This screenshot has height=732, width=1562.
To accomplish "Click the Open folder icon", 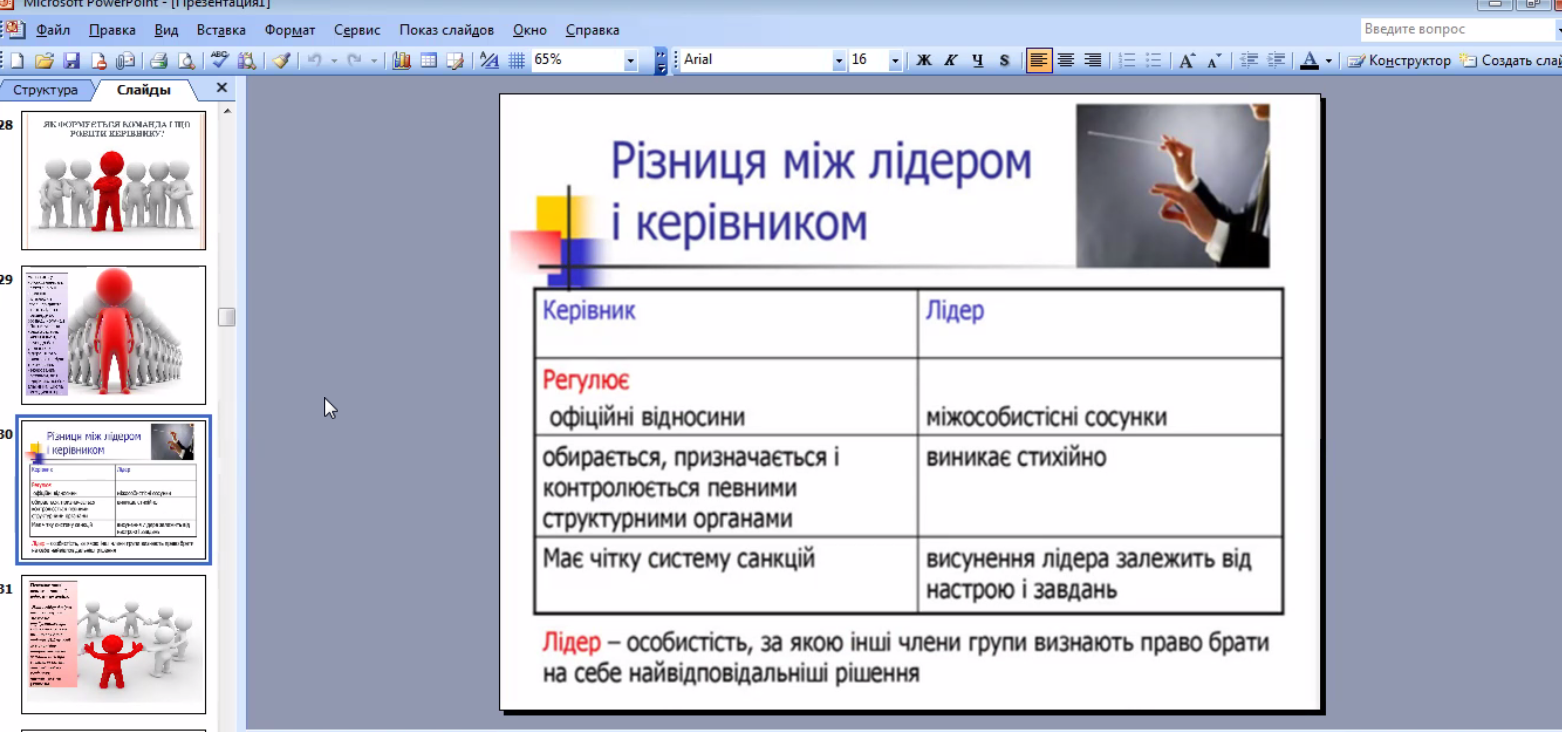I will click(44, 61).
